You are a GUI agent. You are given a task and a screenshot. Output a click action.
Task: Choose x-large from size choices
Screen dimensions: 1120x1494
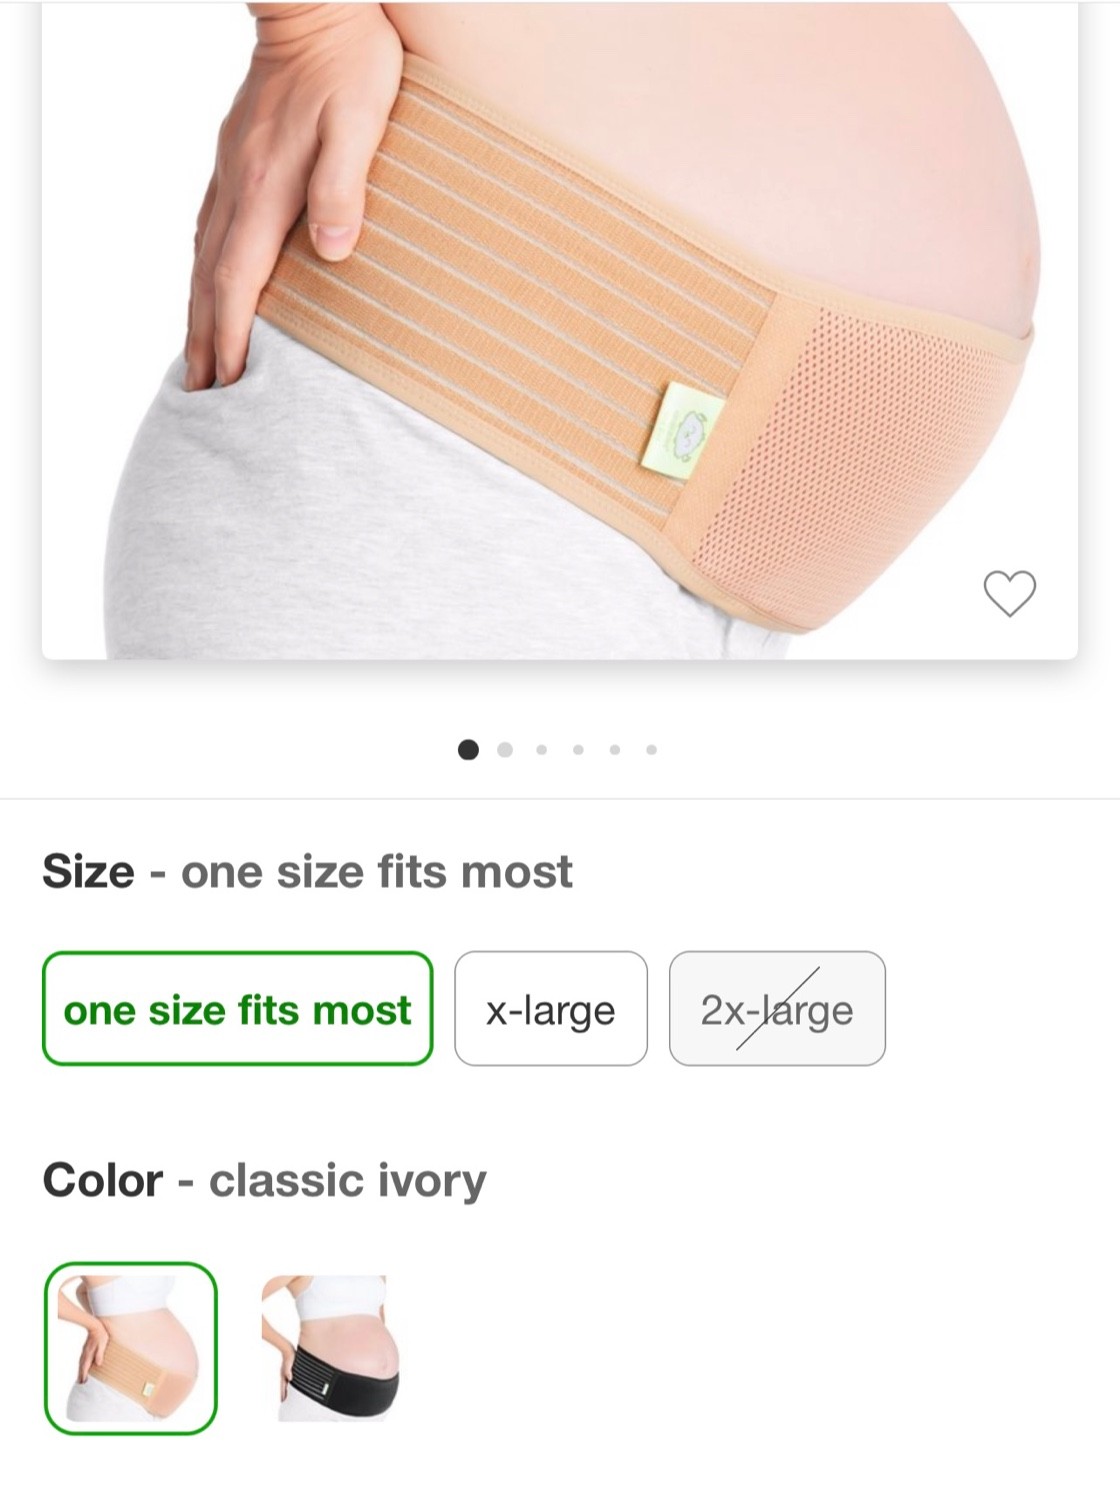point(551,1009)
